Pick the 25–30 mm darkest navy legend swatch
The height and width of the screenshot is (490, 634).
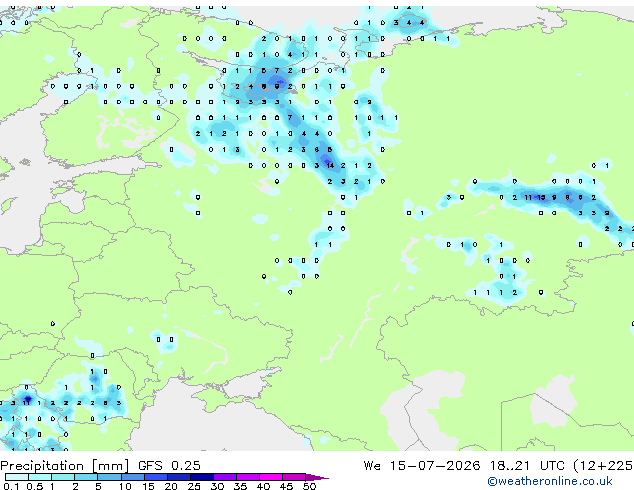click(x=202, y=477)
